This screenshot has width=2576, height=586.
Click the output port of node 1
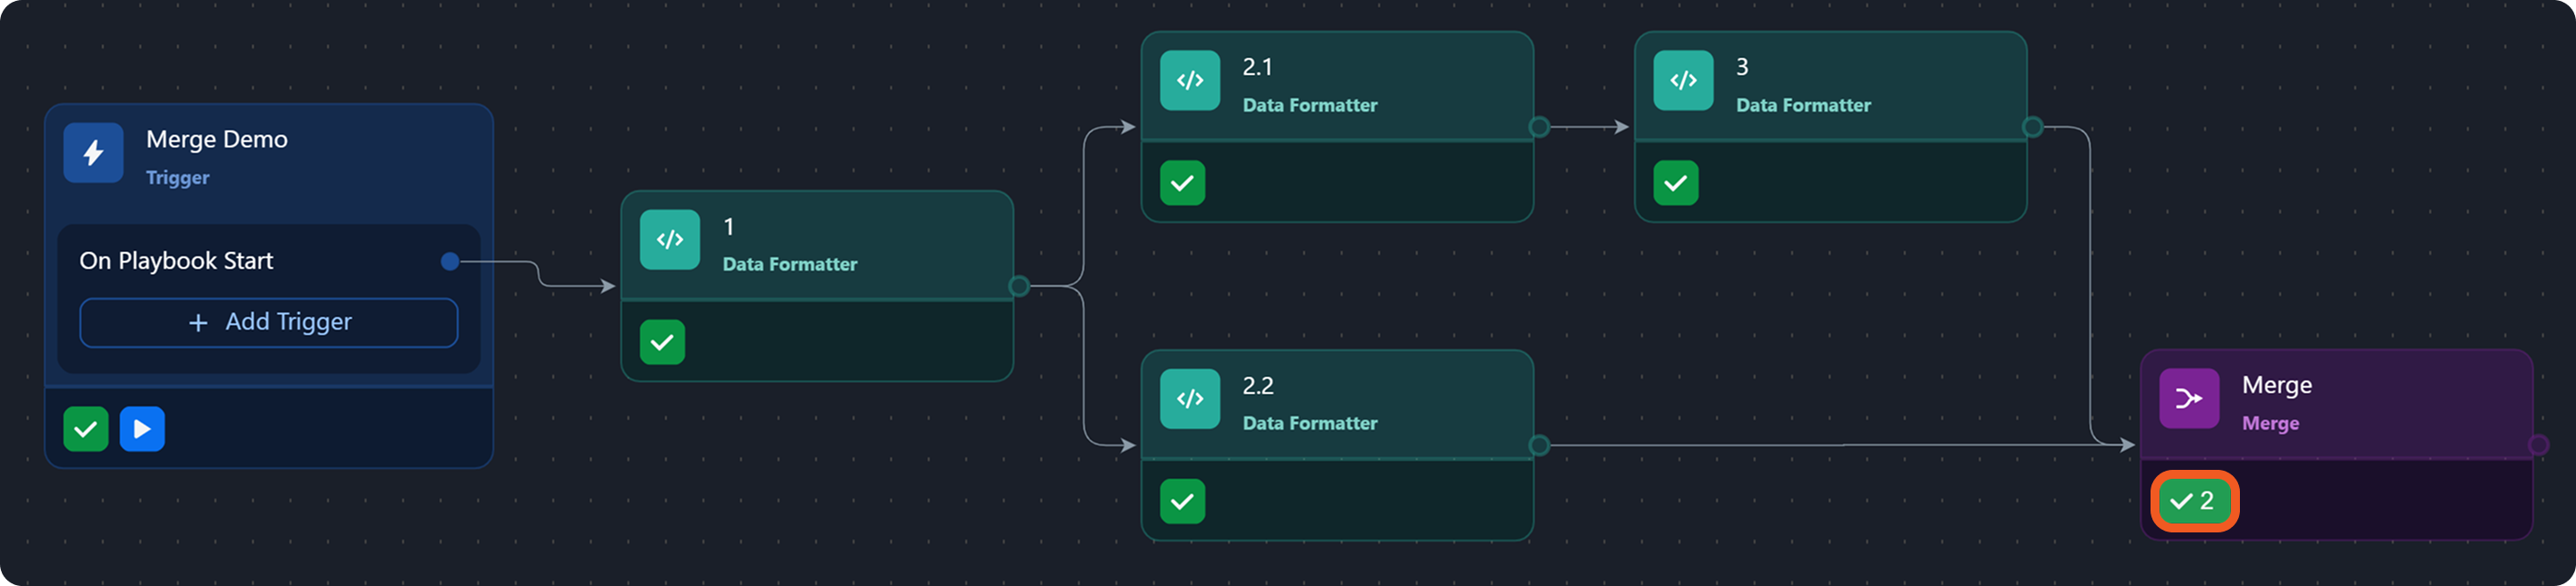point(1019,286)
